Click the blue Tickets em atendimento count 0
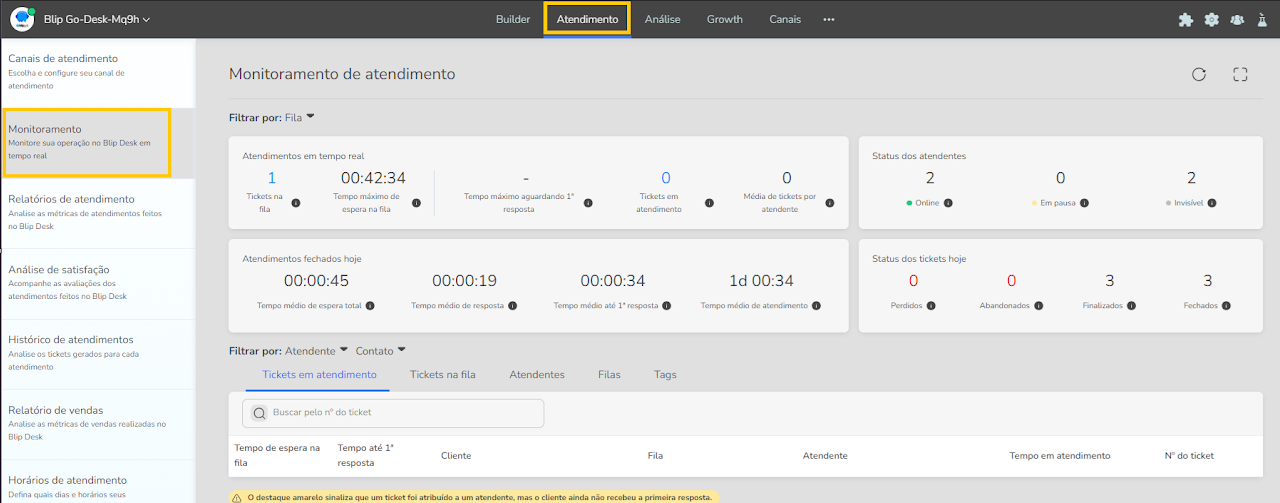This screenshot has width=1280, height=503. point(666,178)
